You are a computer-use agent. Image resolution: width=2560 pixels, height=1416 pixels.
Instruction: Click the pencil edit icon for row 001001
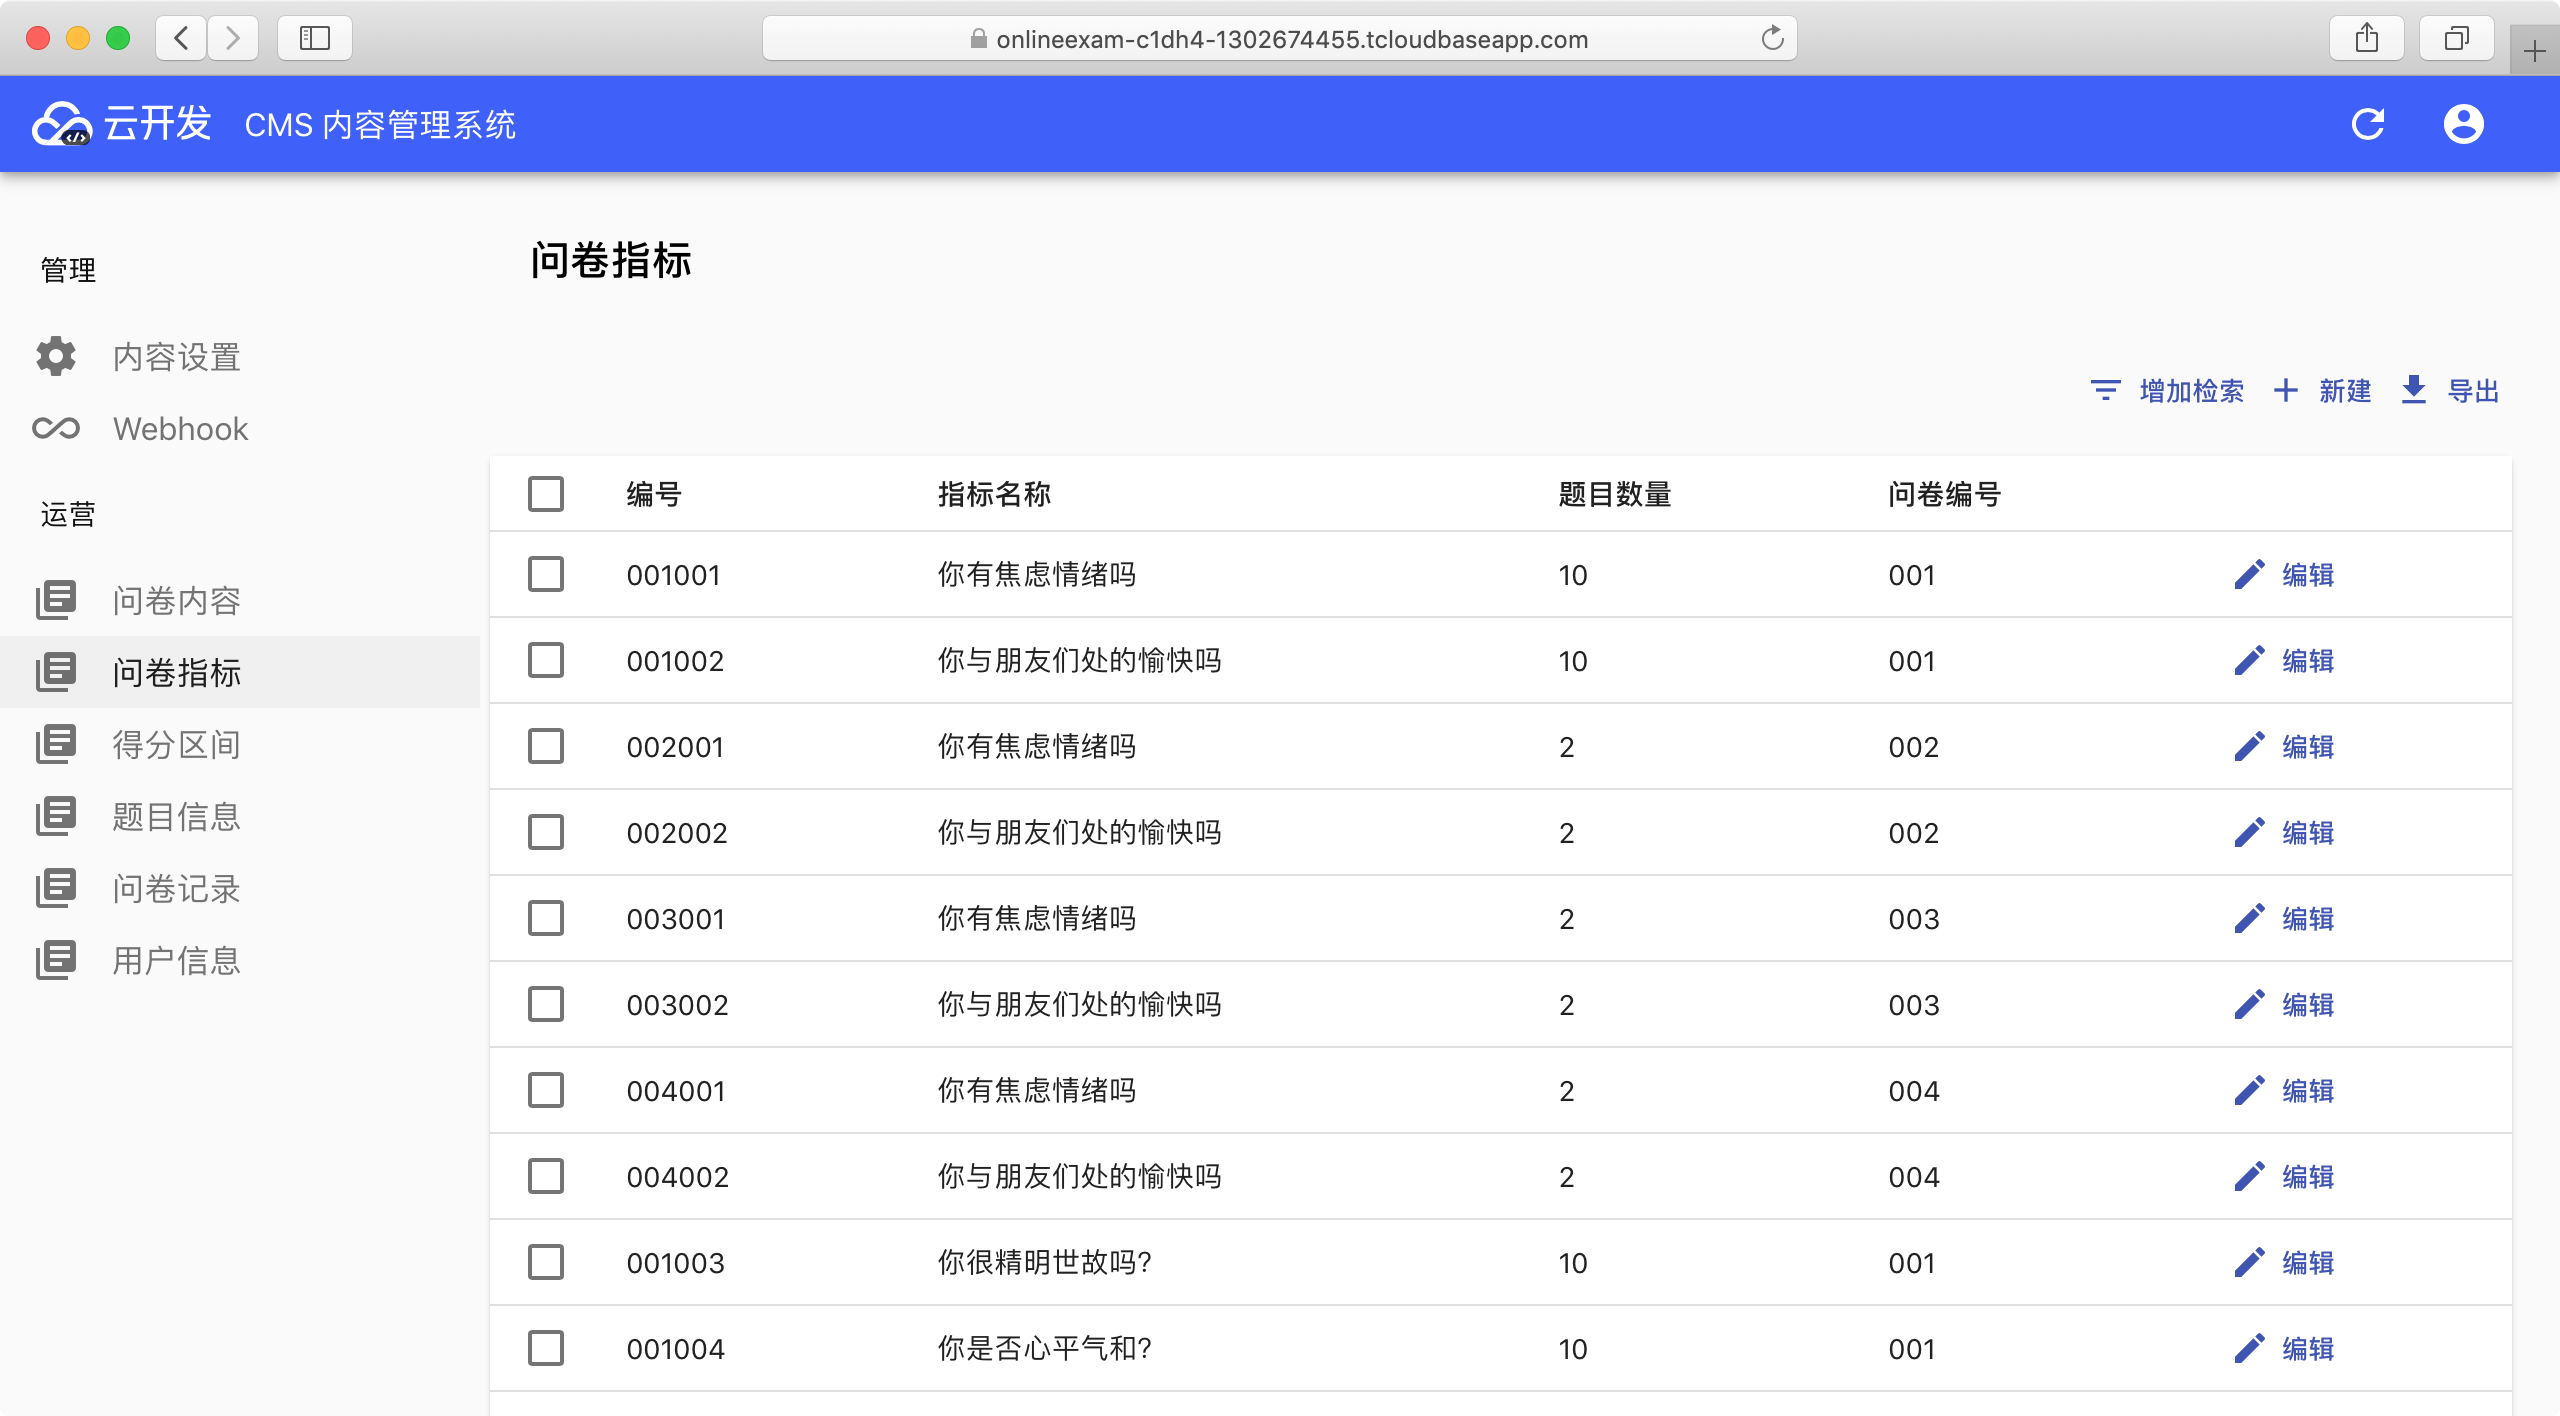pos(2249,575)
